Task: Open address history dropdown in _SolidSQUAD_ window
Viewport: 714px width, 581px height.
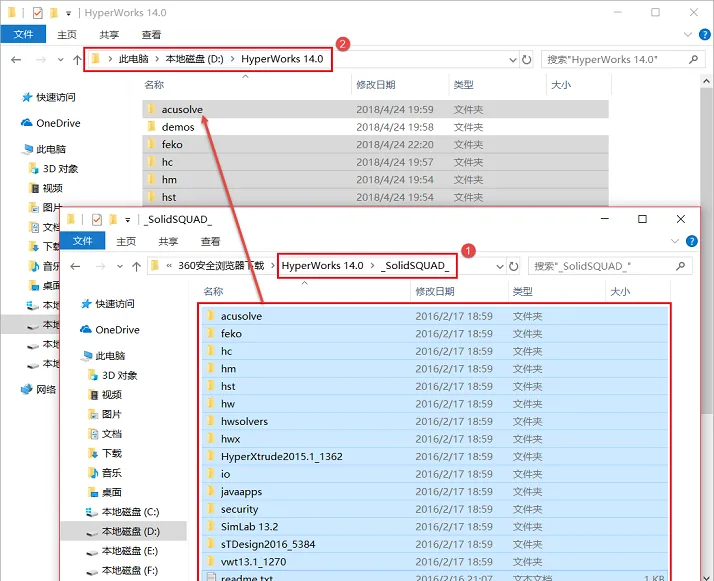Action: tap(500, 266)
